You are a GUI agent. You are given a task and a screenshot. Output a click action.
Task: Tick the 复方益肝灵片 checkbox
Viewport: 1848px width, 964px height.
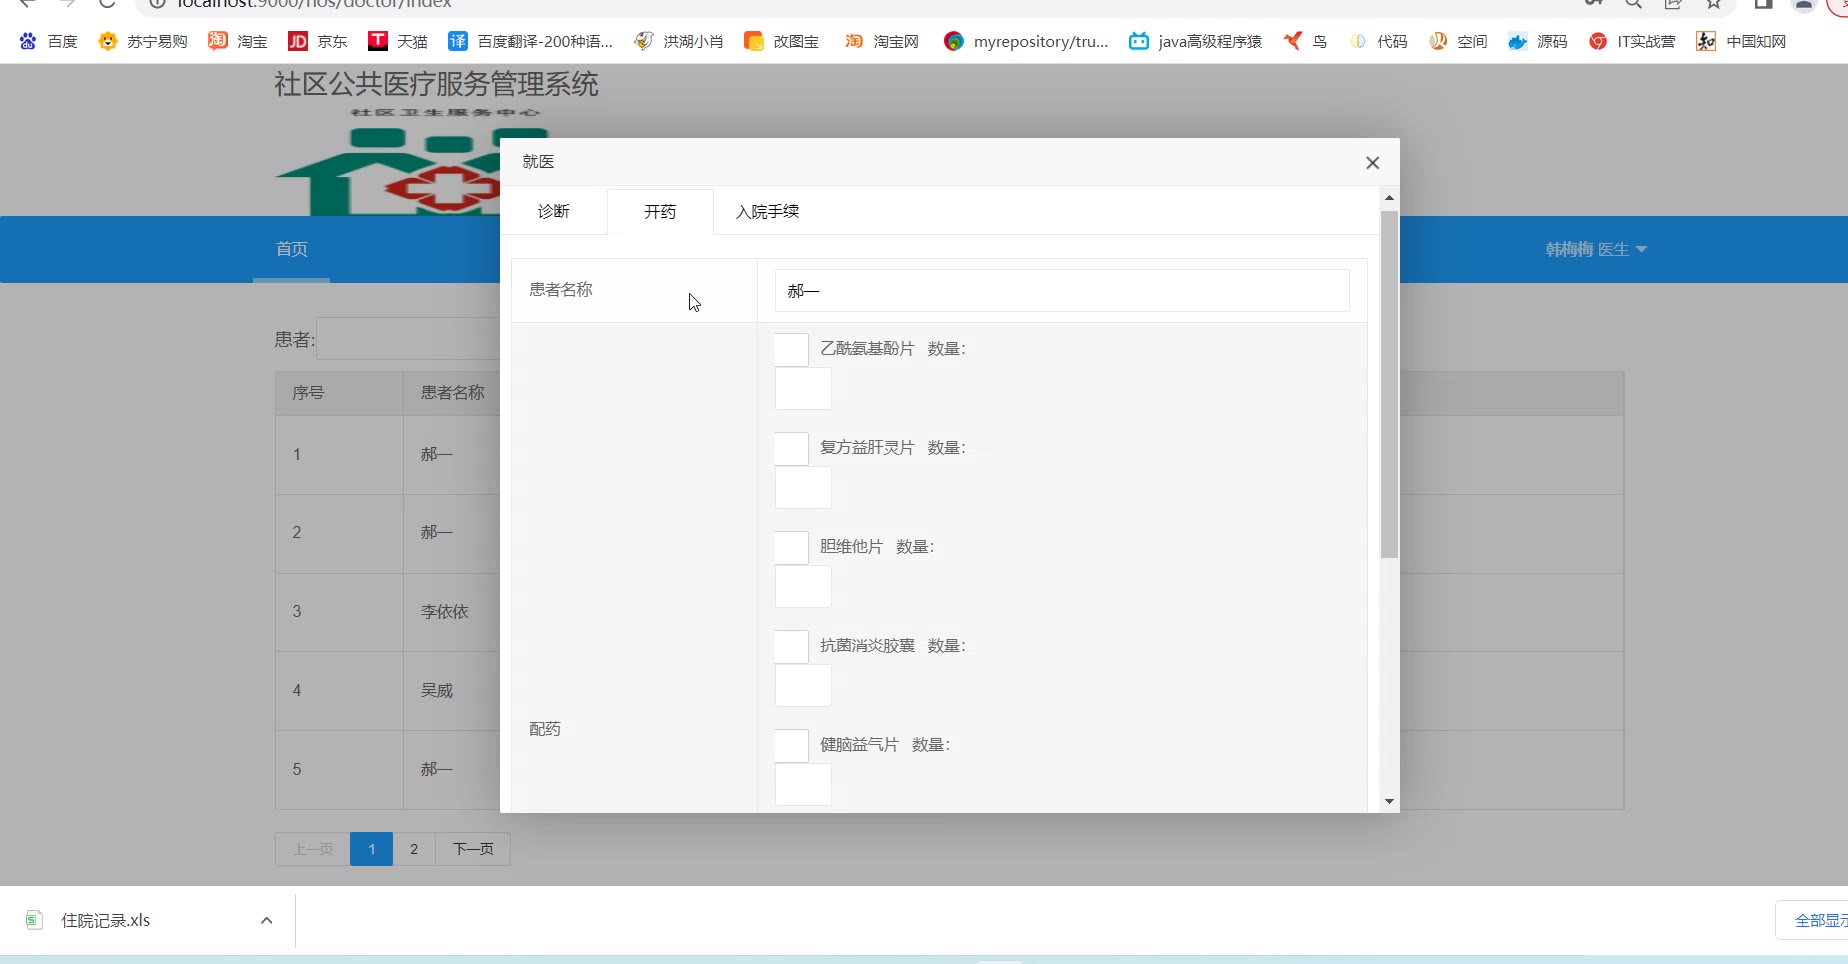coord(791,449)
